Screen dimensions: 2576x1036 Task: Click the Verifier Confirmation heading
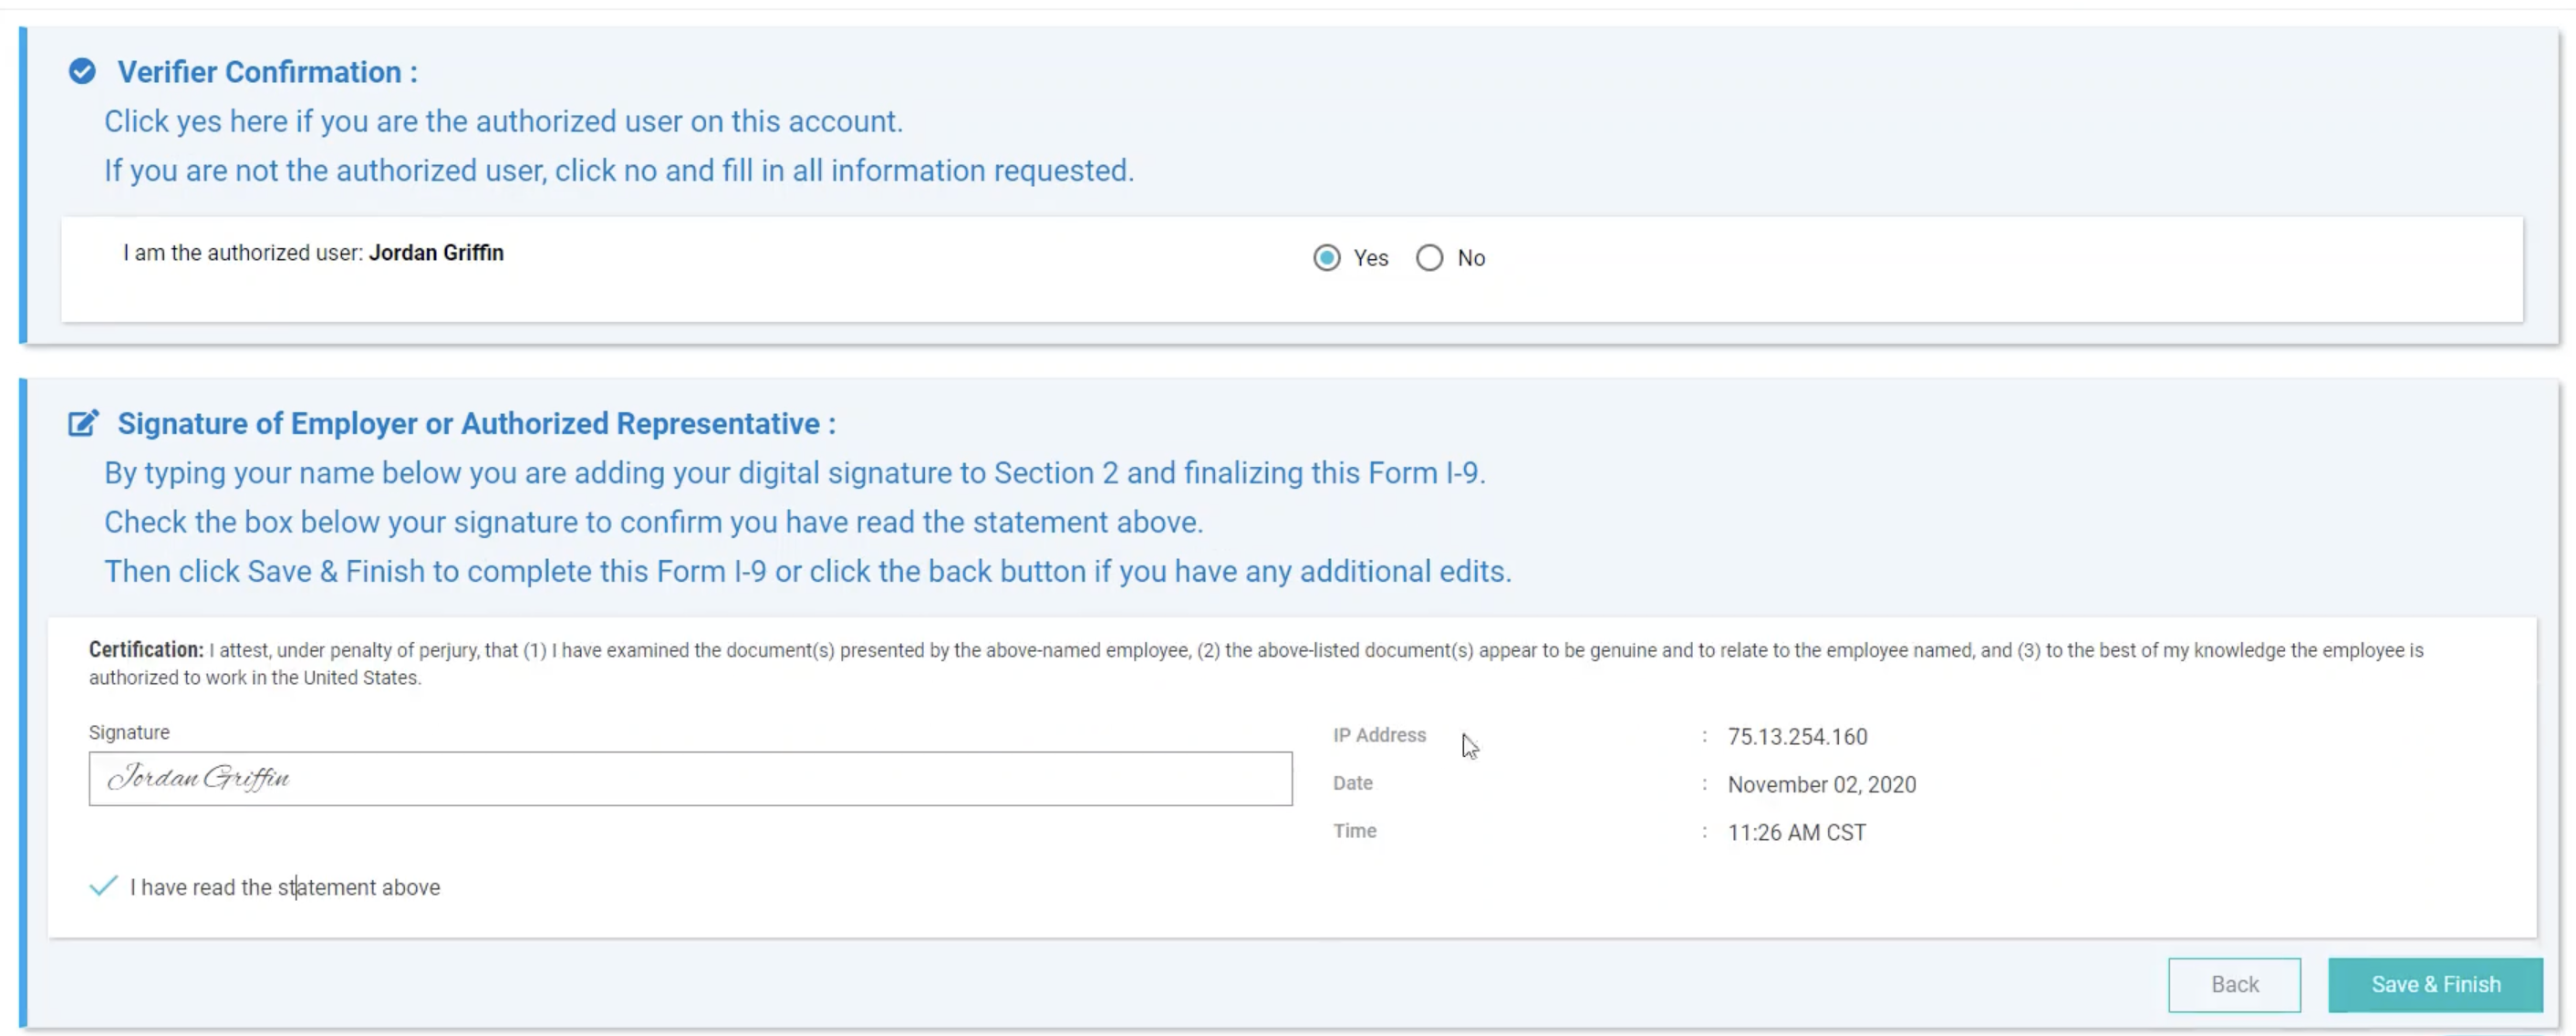point(267,72)
